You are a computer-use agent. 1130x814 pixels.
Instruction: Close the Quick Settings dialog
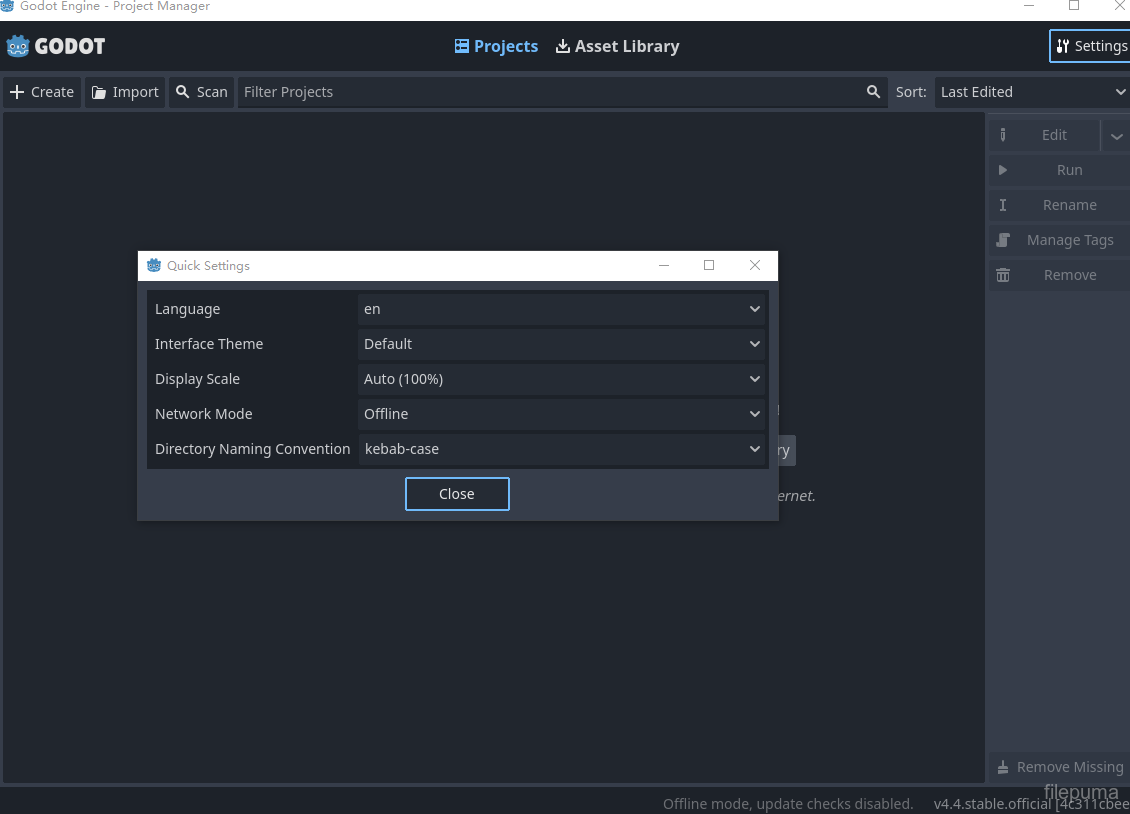[457, 493]
